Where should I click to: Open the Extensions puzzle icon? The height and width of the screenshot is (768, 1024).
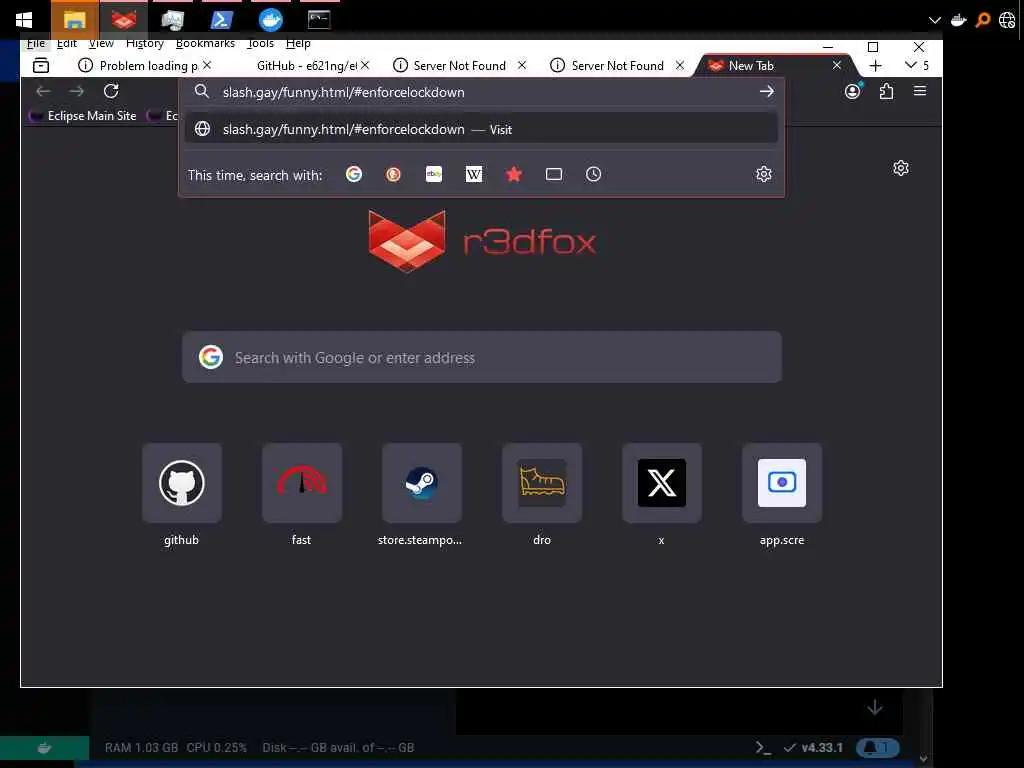(886, 91)
